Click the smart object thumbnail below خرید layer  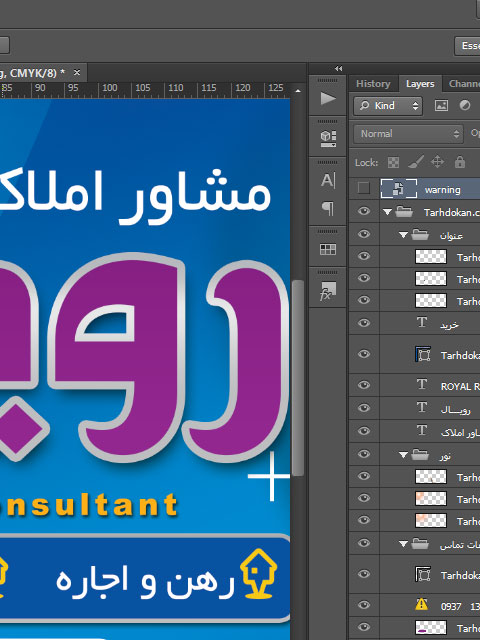[x=423, y=354]
